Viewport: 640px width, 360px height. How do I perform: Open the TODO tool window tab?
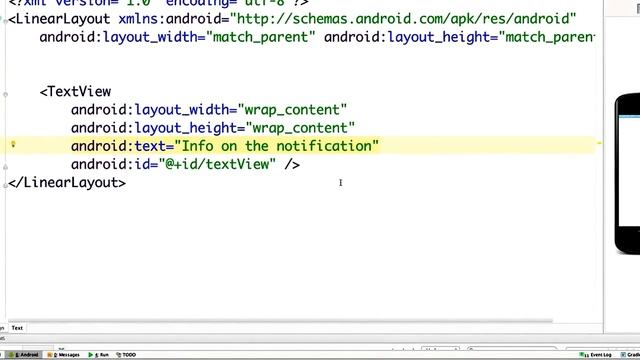coord(126,355)
